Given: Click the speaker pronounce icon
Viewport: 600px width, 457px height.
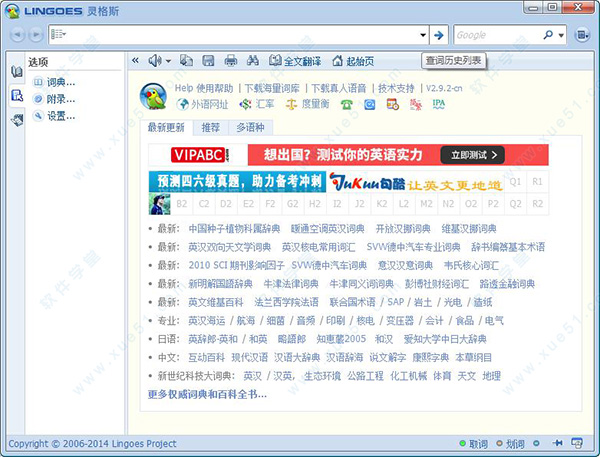Looking at the screenshot, I should (x=154, y=60).
